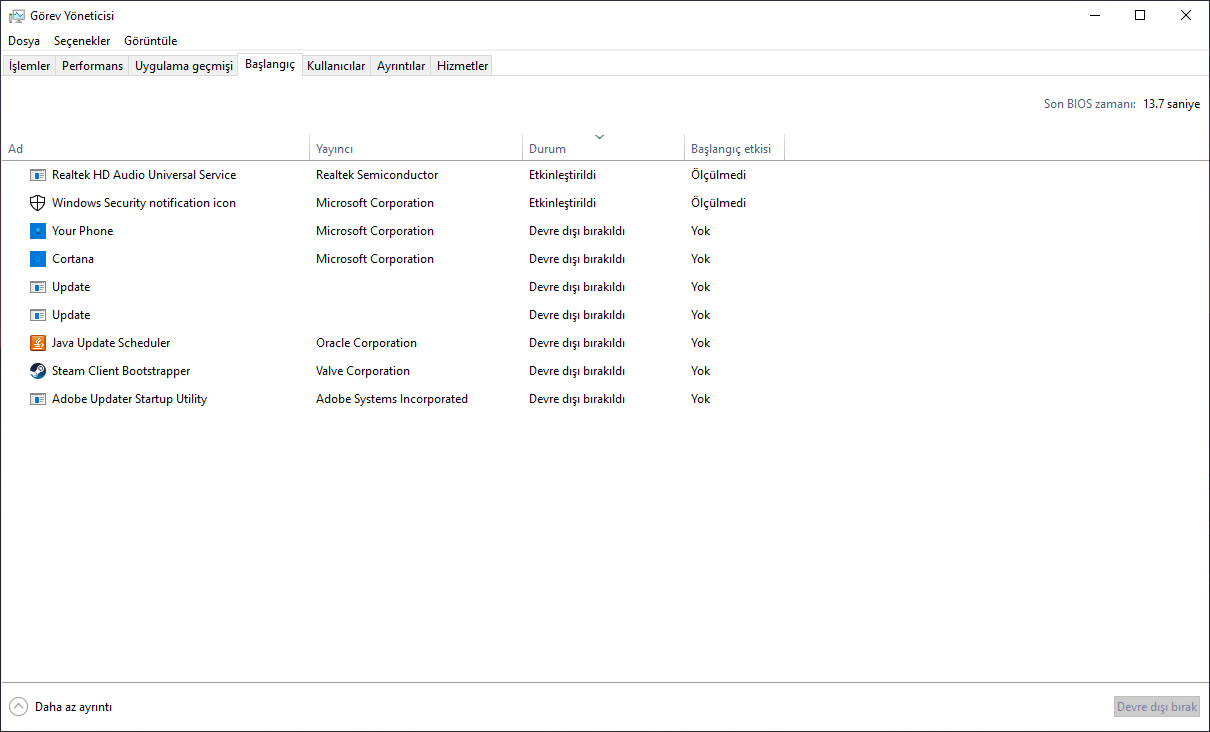Click the Adobe Updater Startup Utility icon

click(38, 399)
